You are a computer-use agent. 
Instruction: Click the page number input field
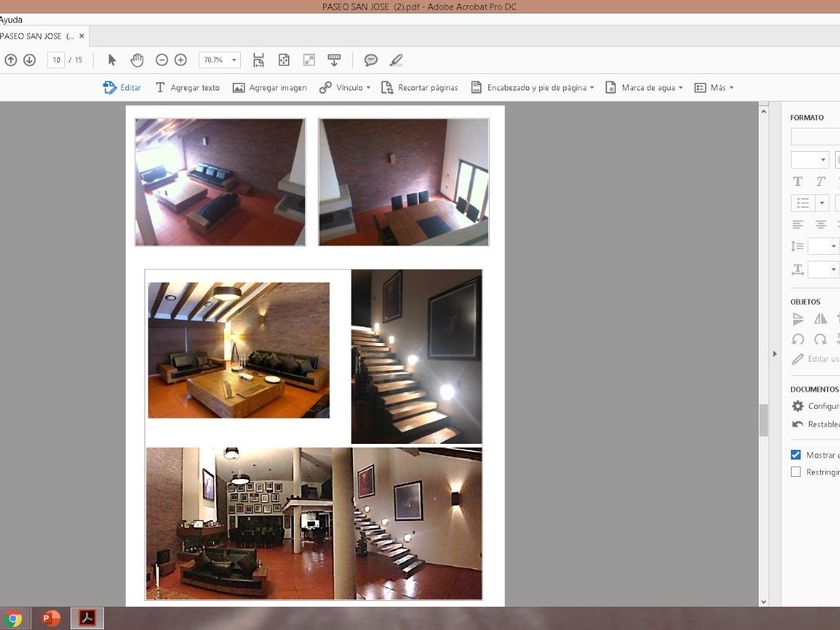click(x=56, y=60)
